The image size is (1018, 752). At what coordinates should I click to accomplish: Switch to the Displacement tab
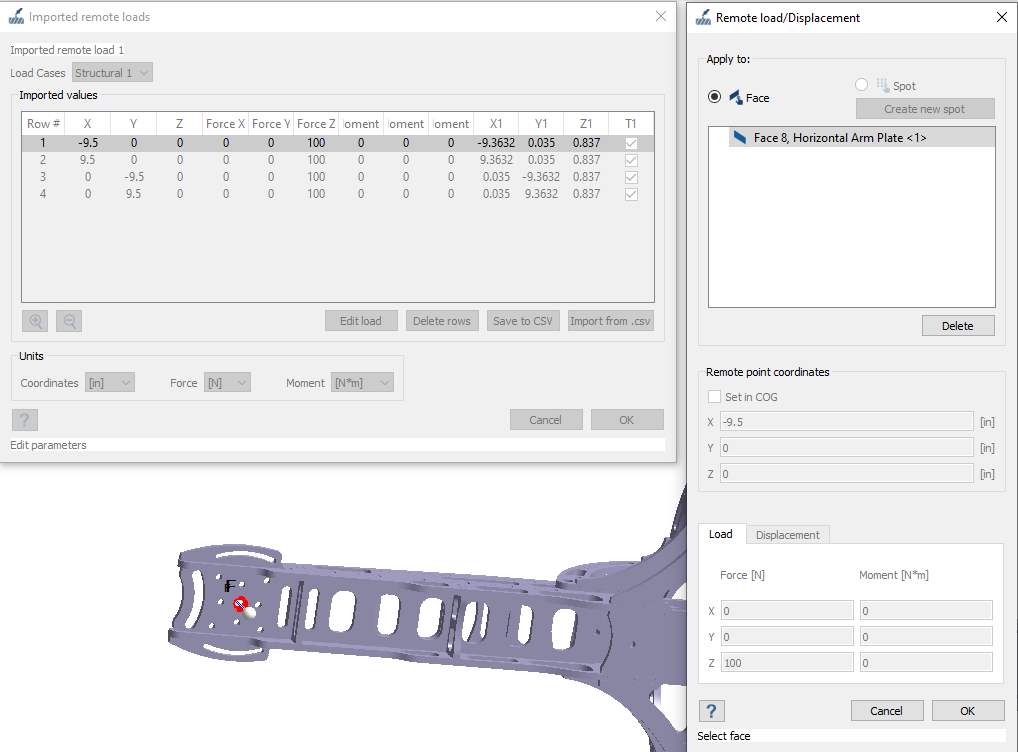point(787,535)
